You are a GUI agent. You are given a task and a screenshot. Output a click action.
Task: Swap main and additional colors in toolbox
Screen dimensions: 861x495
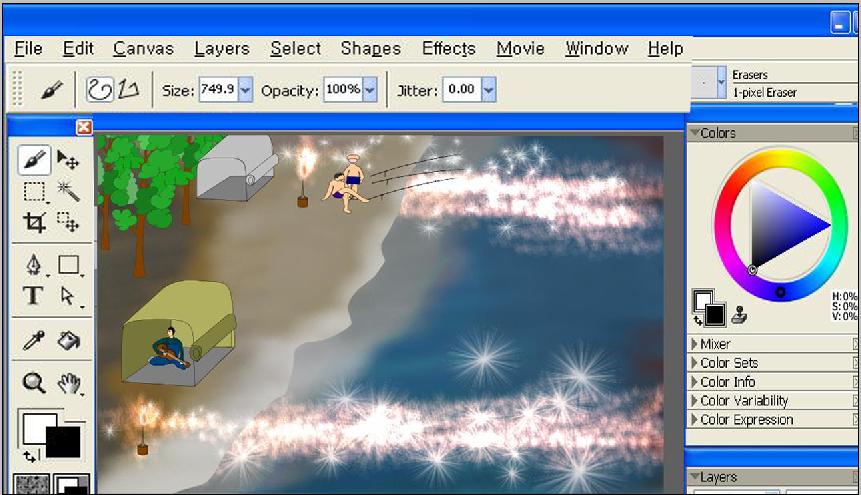click(x=29, y=455)
